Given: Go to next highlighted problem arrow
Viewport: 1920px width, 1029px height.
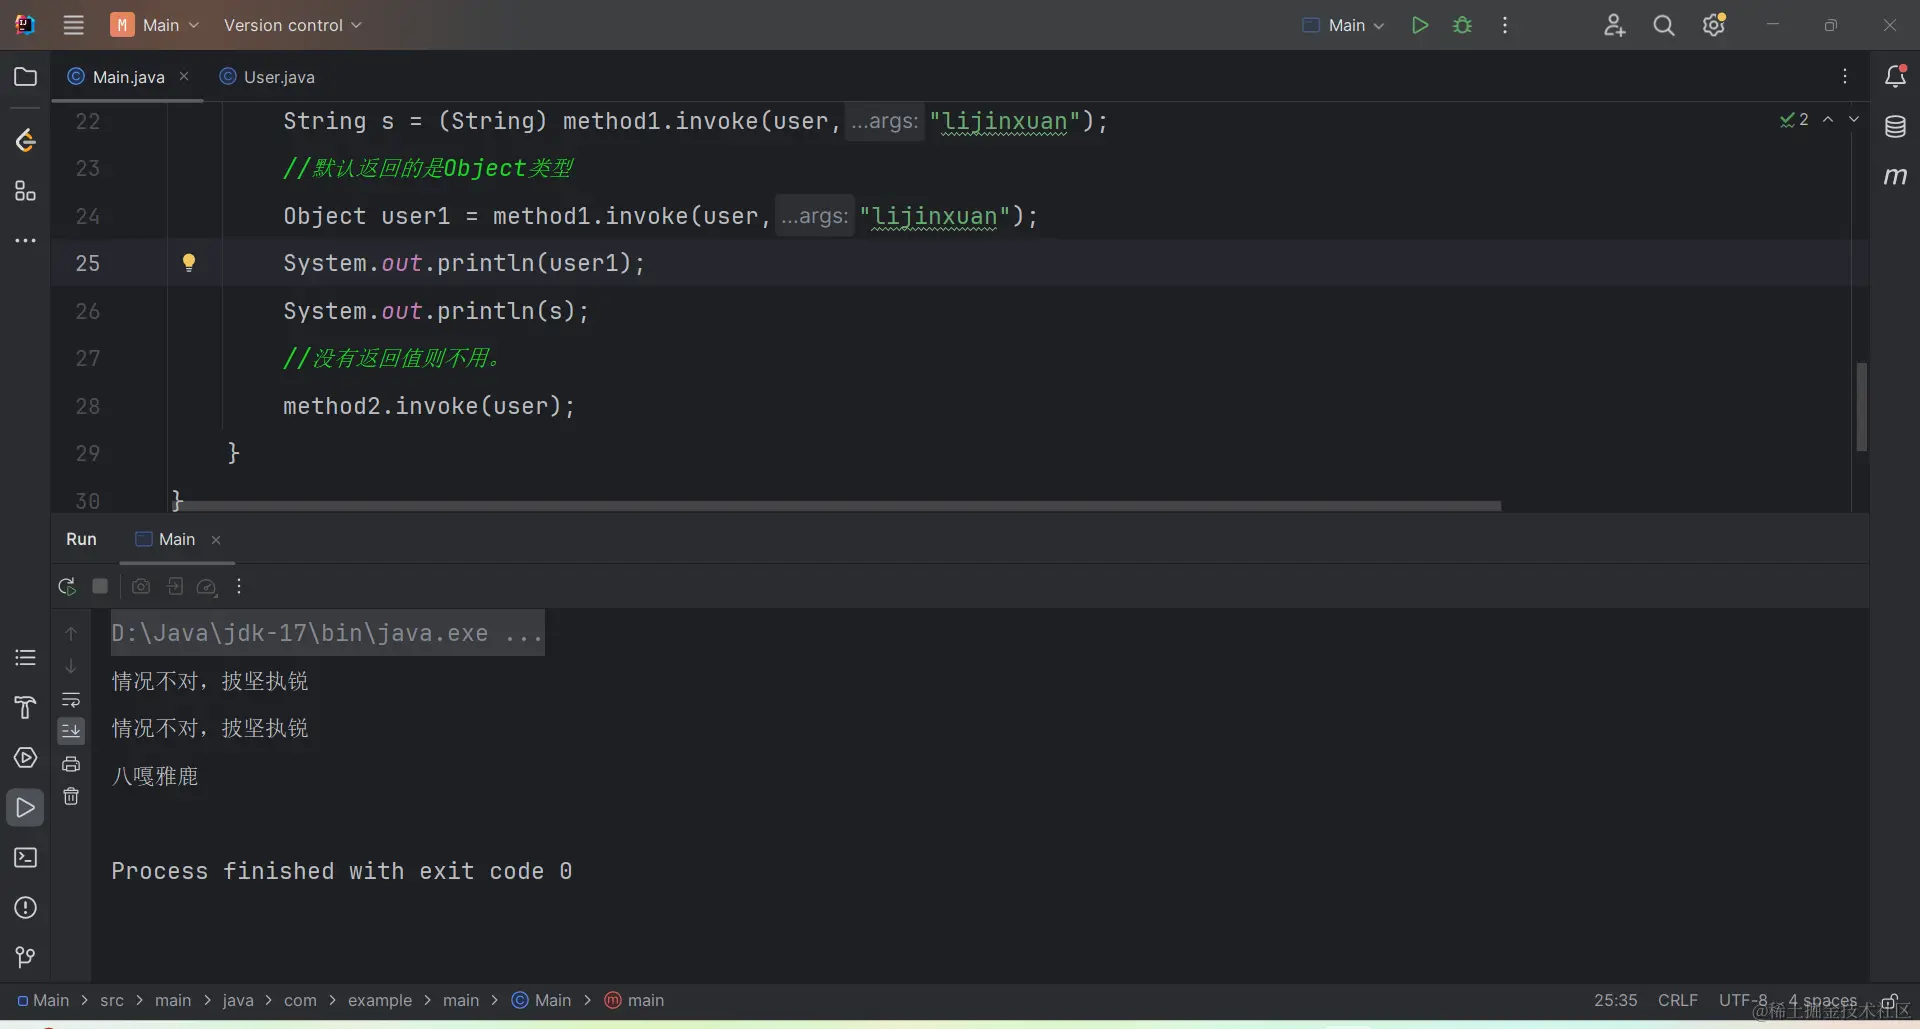Looking at the screenshot, I should 1854,119.
